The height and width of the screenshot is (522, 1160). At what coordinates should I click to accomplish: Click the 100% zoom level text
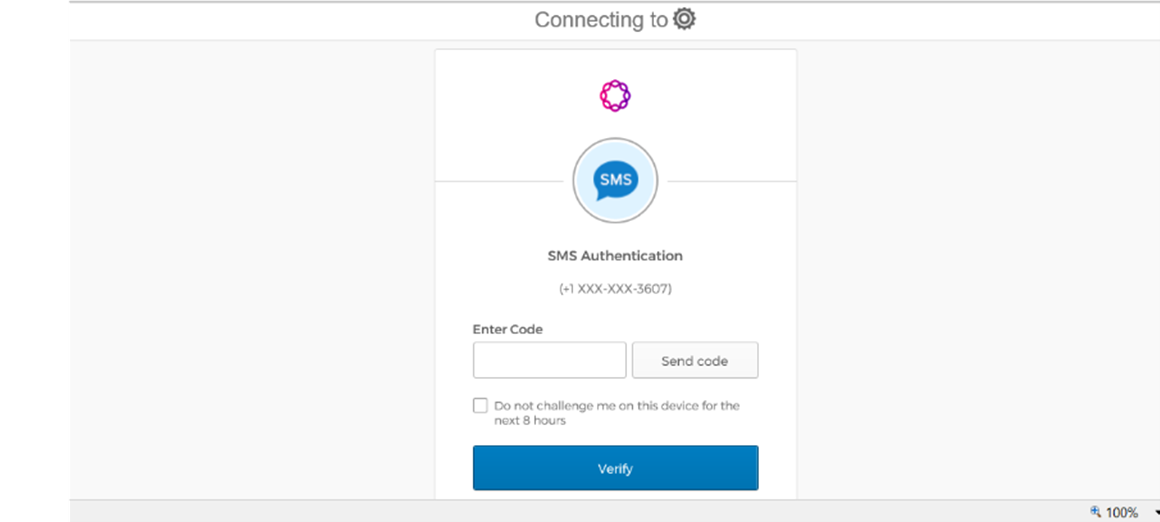(1122, 512)
